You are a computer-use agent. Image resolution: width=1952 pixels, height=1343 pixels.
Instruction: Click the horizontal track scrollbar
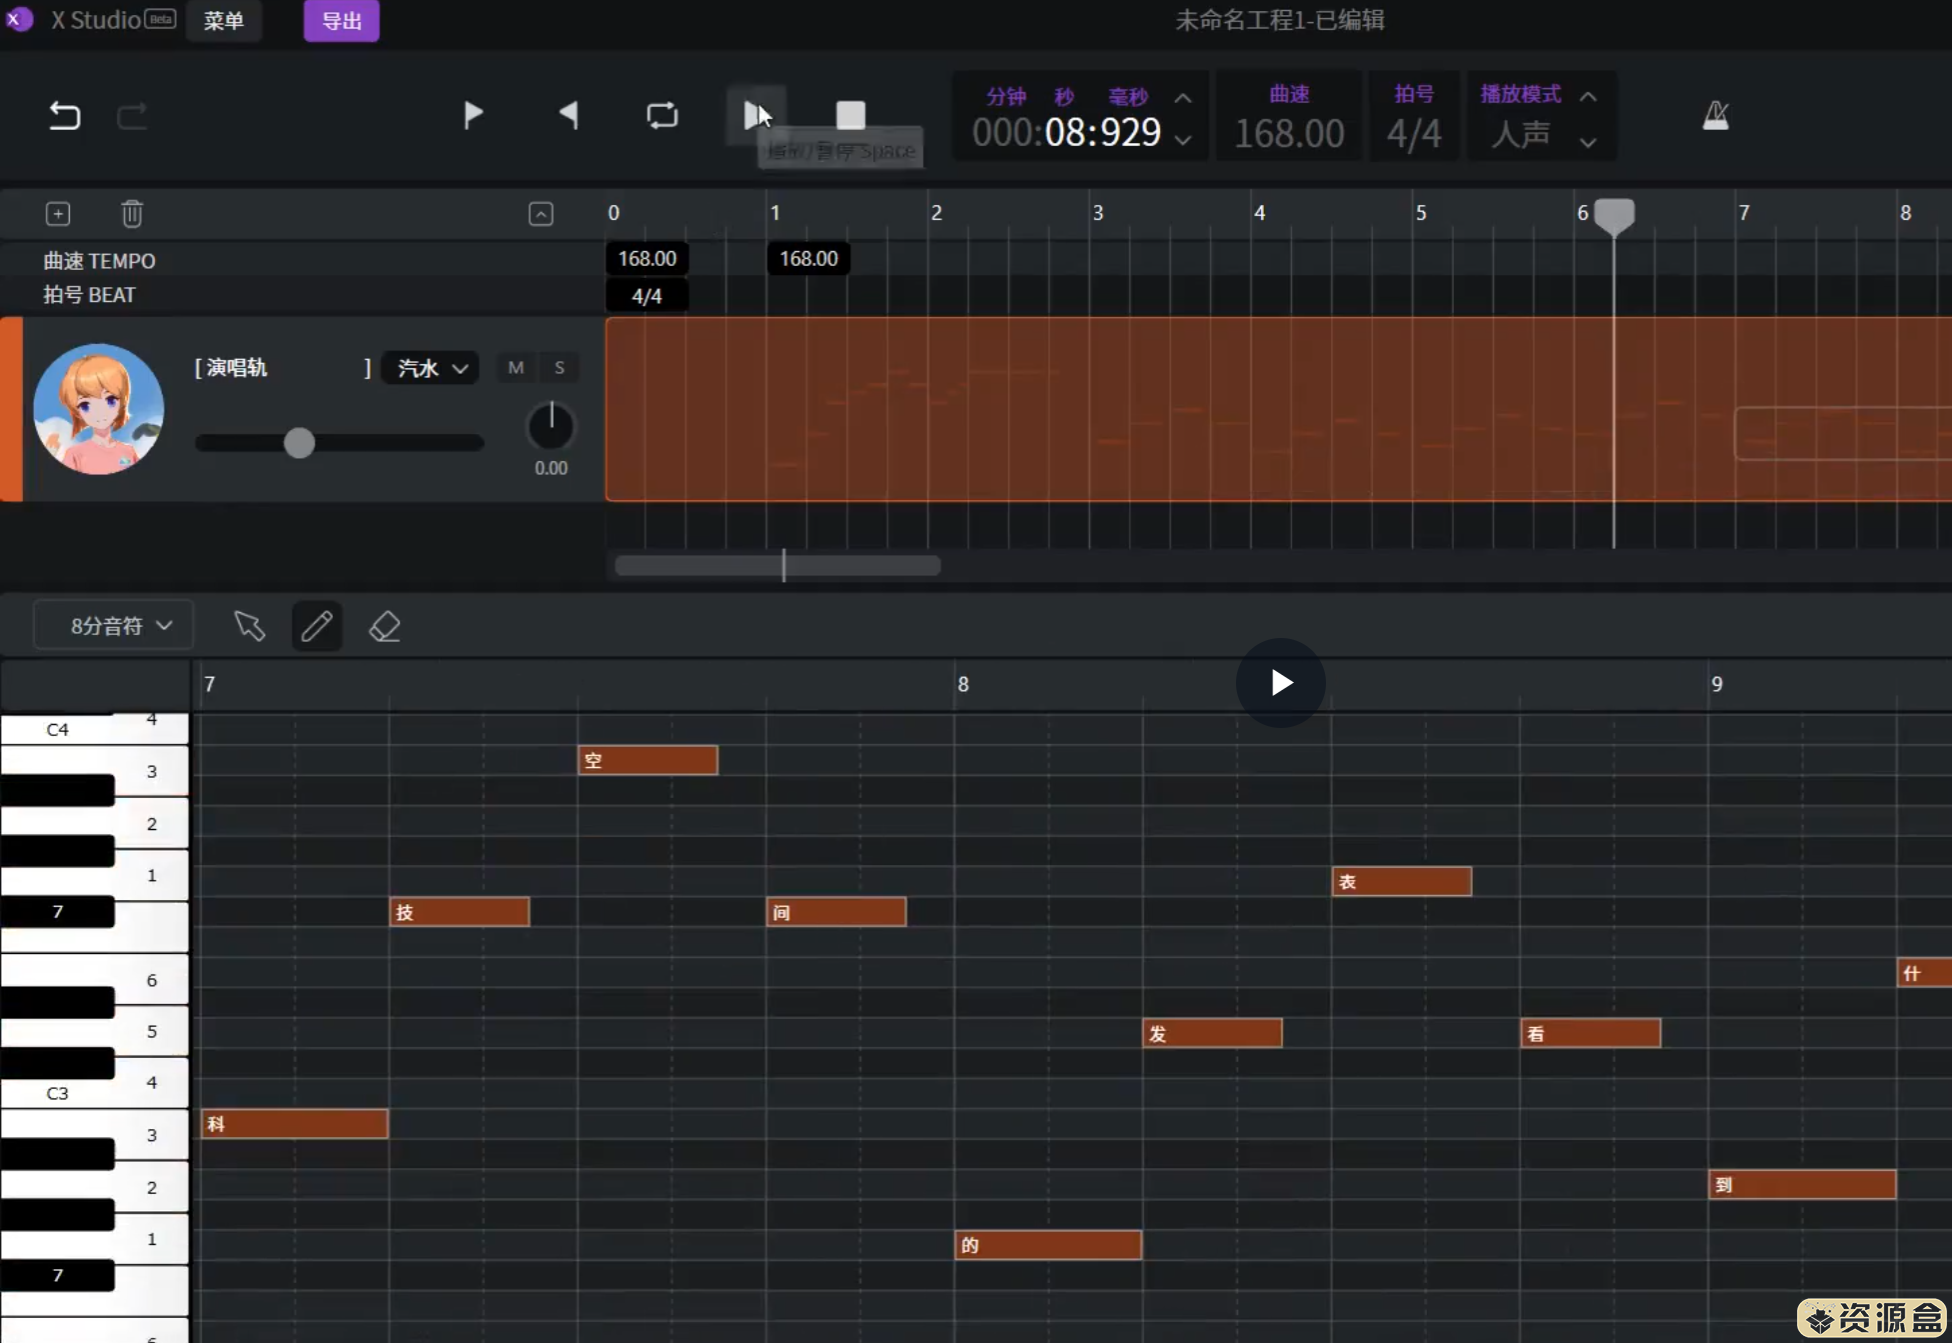pos(778,566)
